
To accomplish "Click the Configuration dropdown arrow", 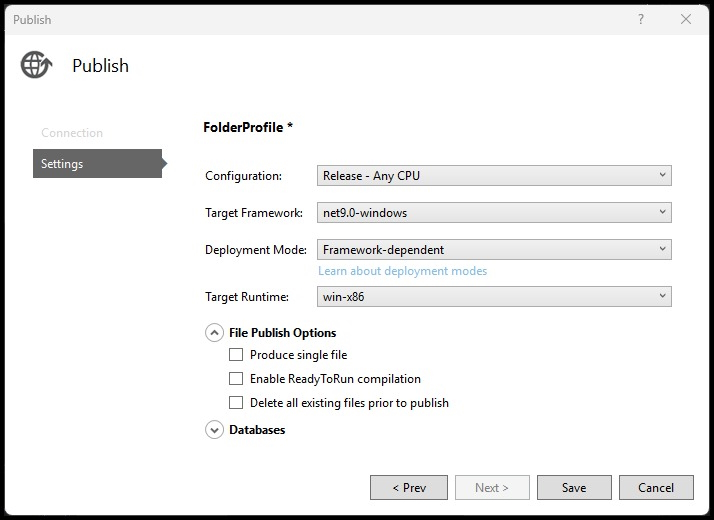I will (x=663, y=175).
